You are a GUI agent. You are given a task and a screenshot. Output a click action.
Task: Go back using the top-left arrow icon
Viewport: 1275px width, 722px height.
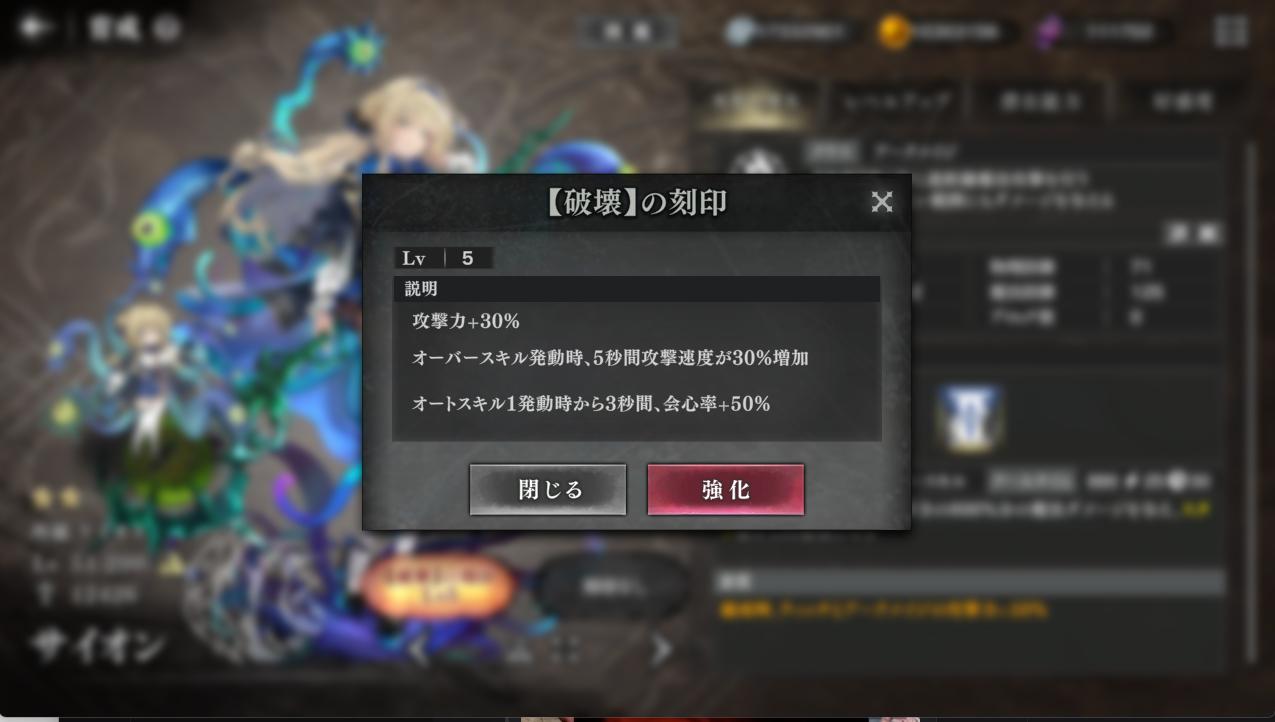35,28
